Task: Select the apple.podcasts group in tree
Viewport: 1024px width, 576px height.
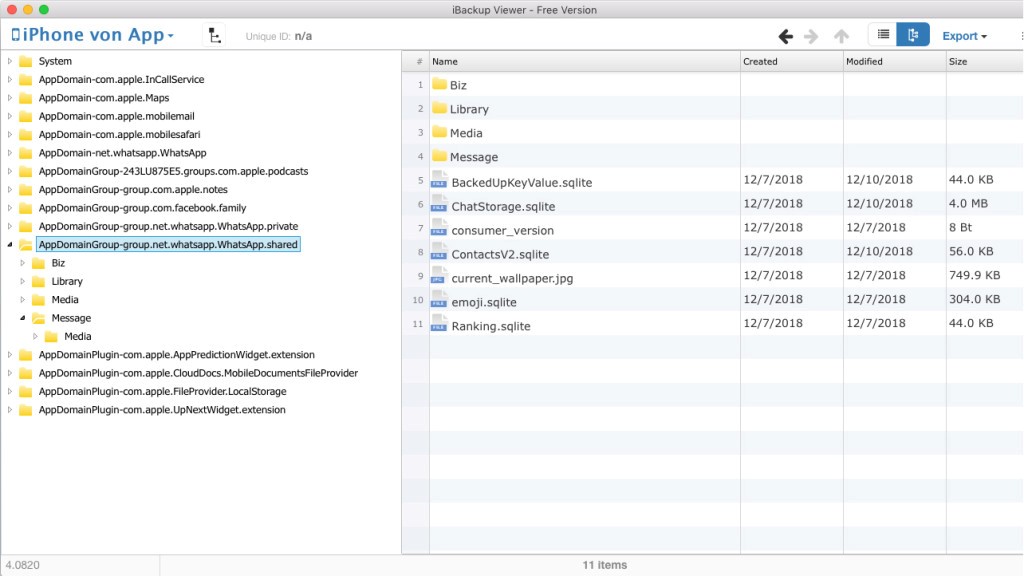Action: tap(173, 171)
